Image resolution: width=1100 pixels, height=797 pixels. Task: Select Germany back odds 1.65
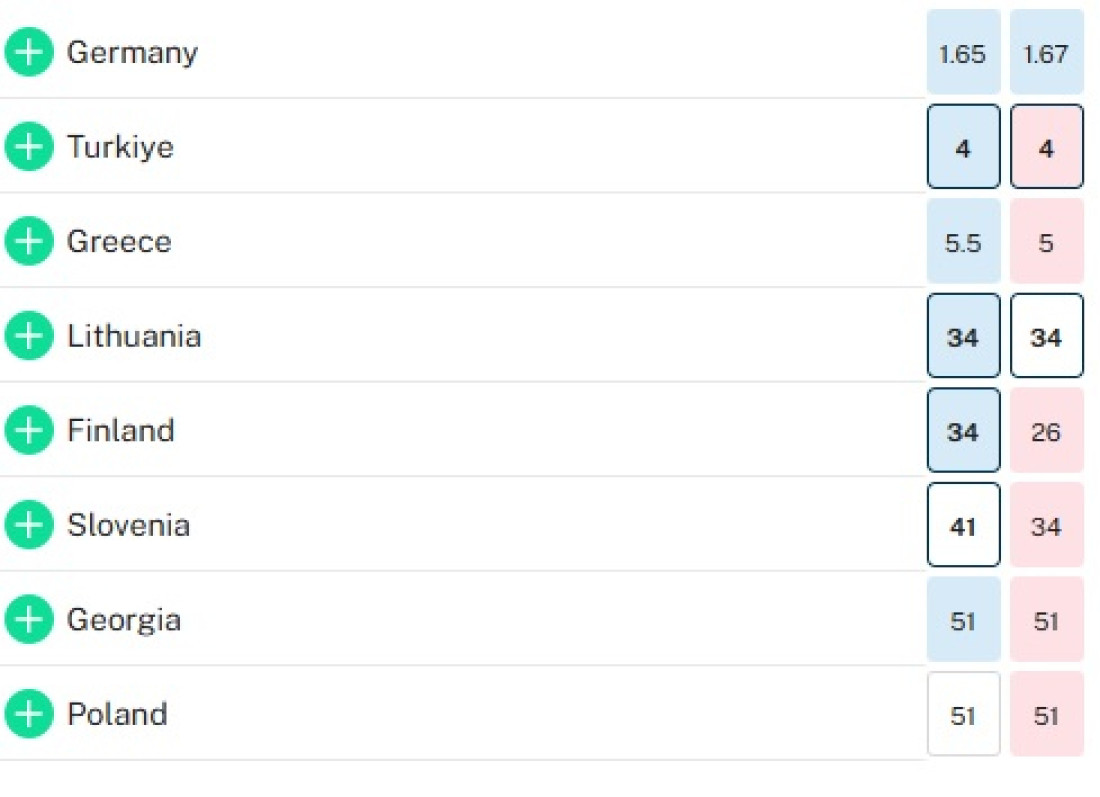tap(963, 52)
